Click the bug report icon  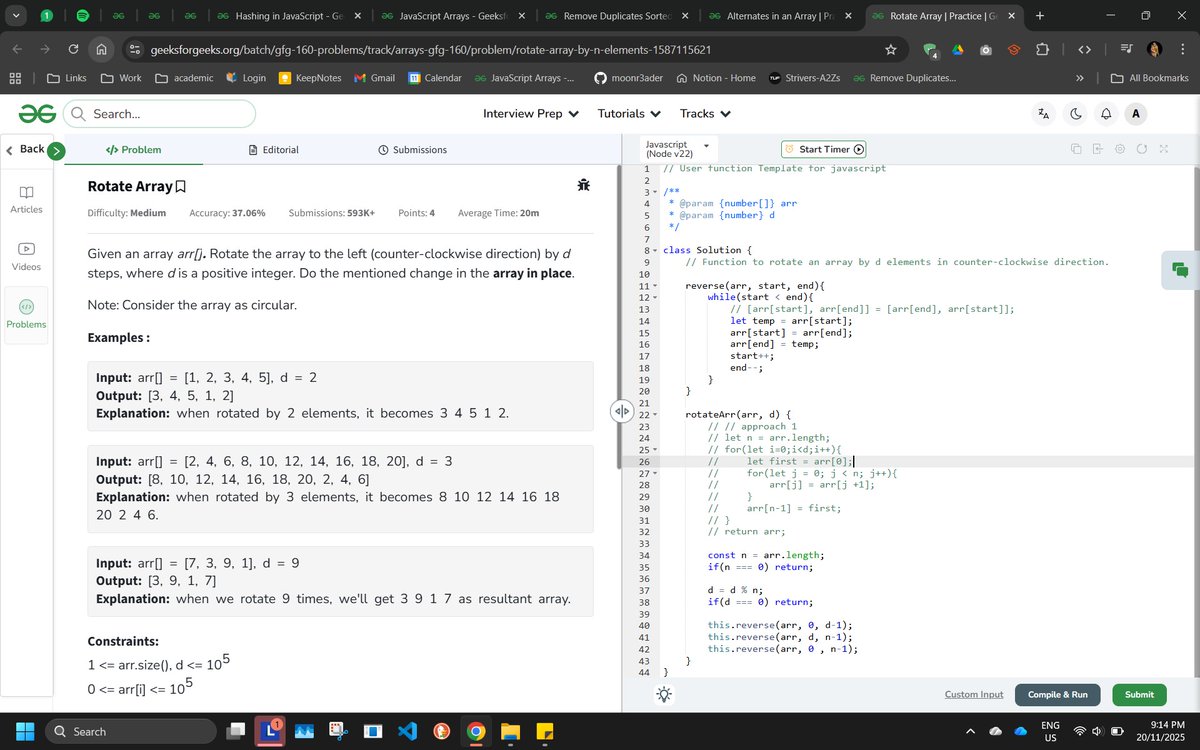click(583, 185)
